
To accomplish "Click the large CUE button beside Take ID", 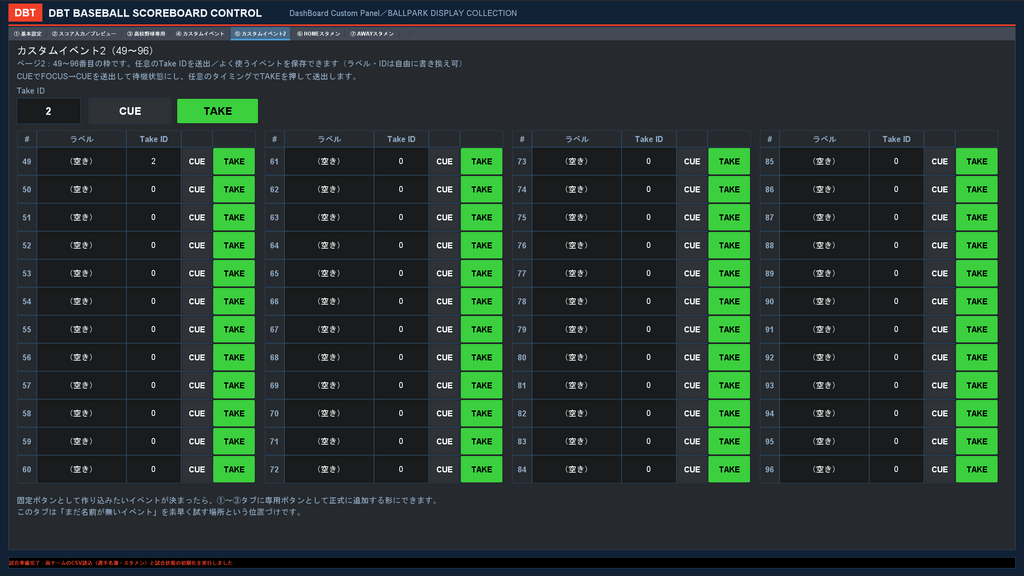I will [130, 111].
